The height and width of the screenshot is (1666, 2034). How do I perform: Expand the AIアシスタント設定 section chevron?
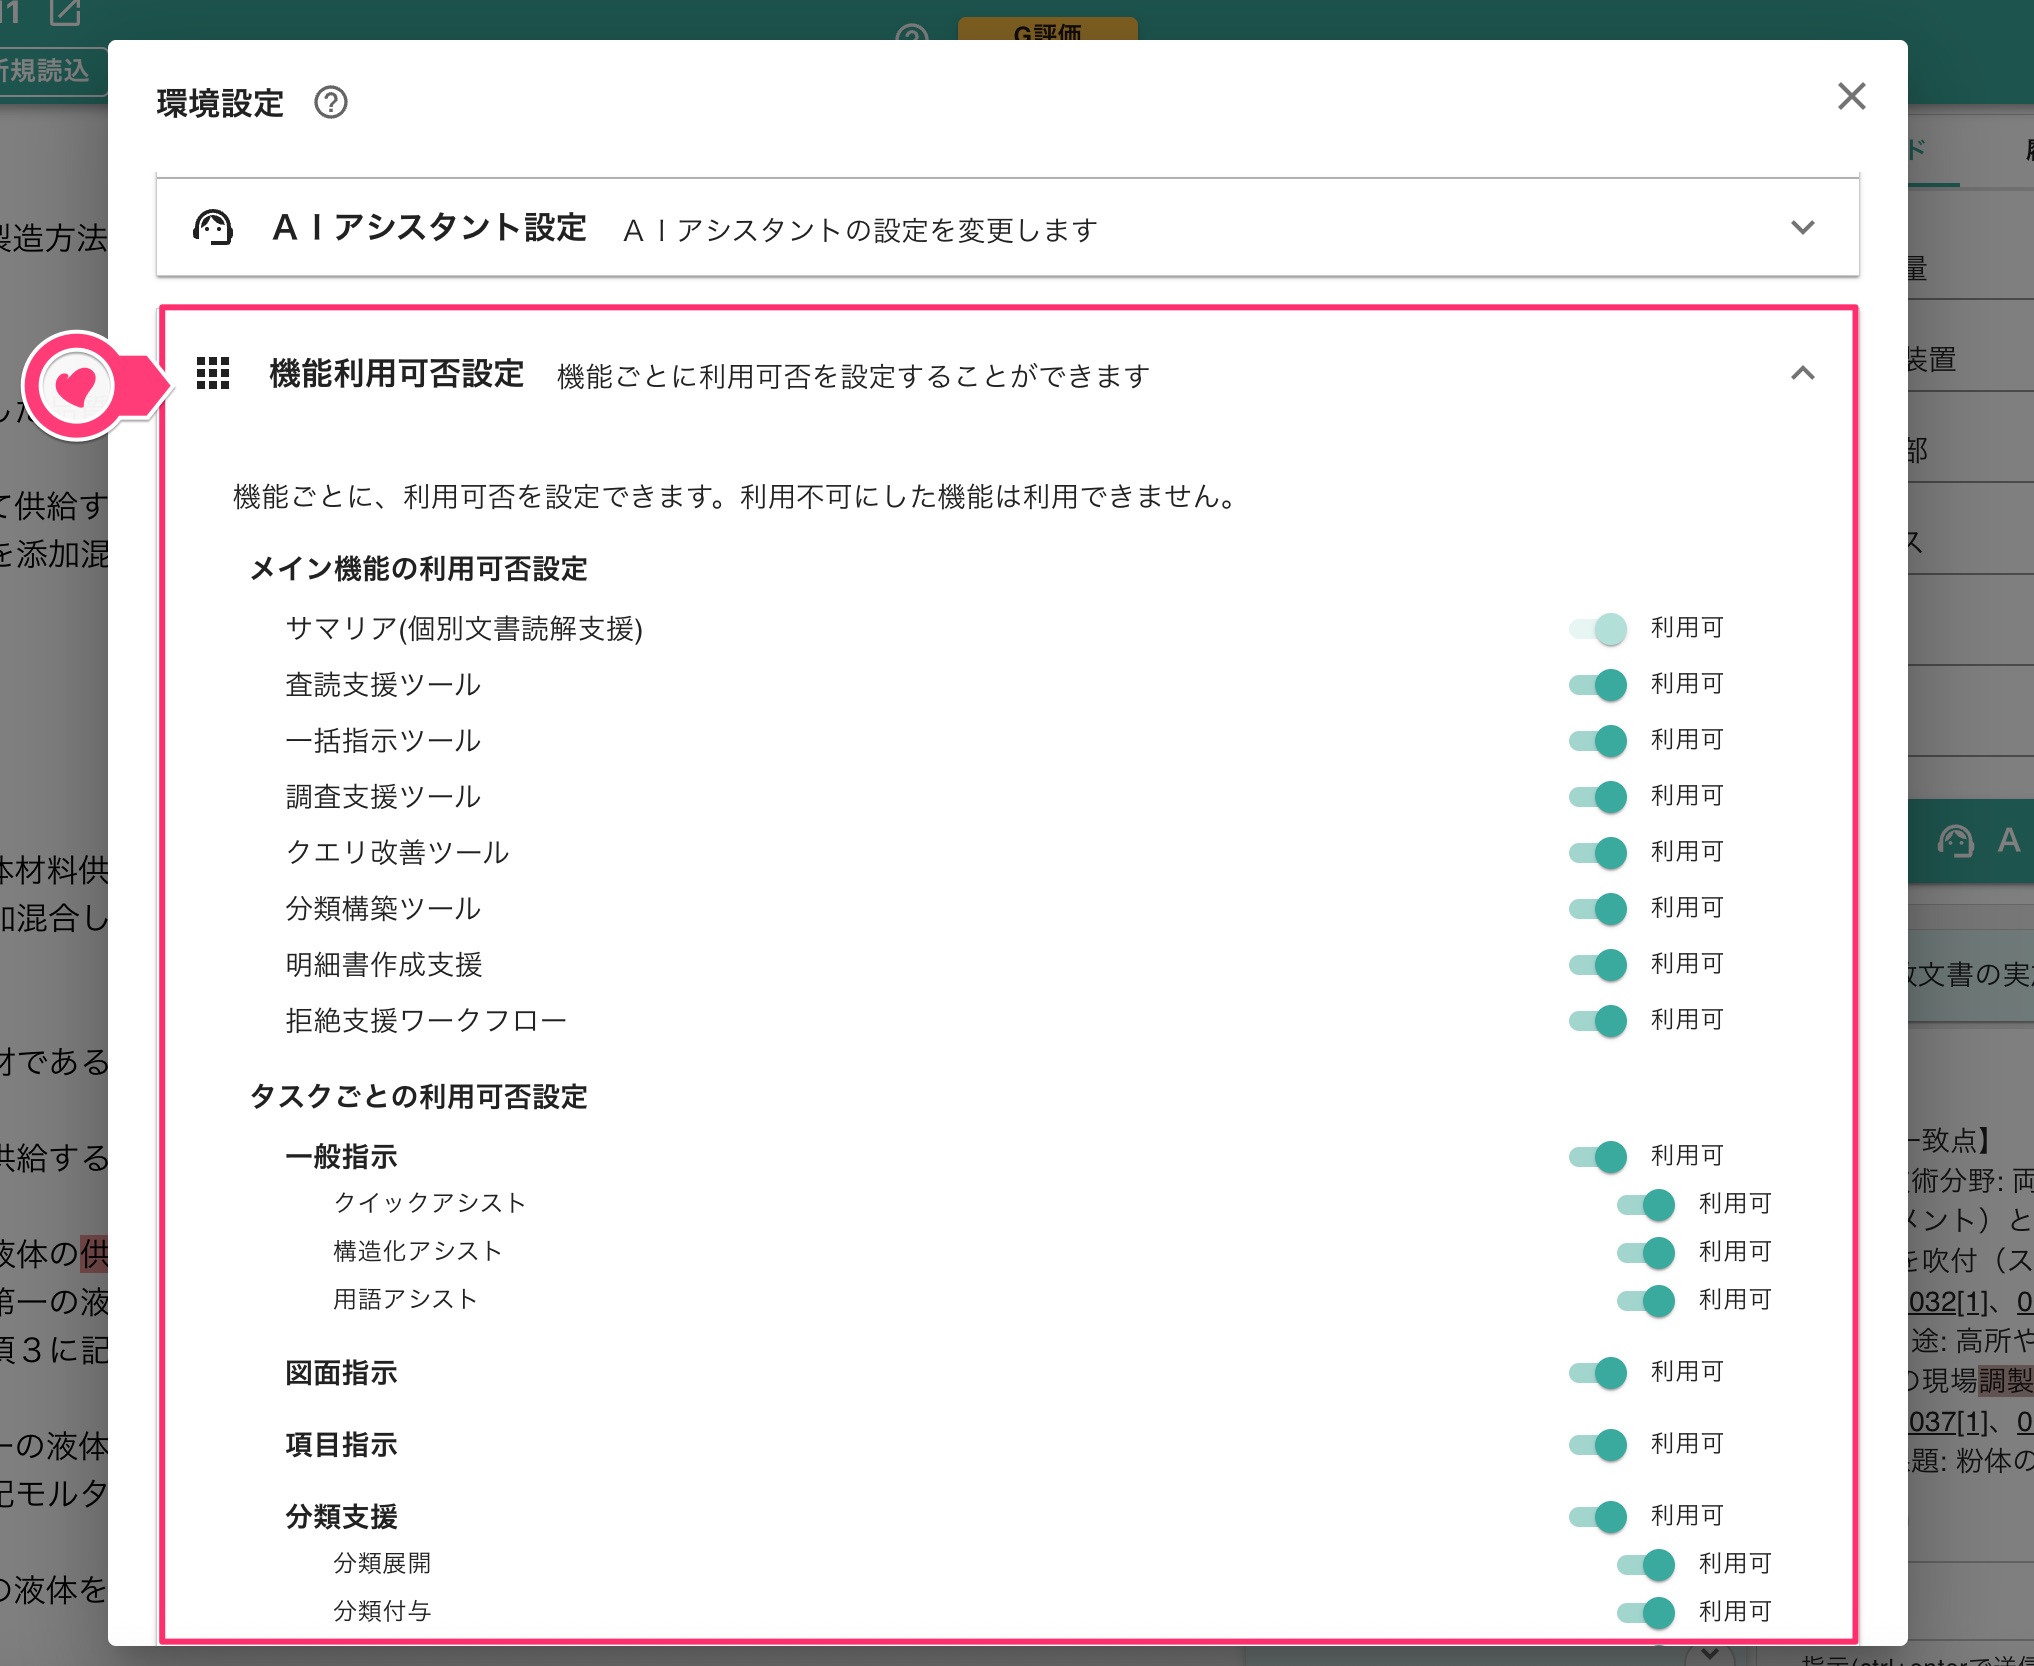point(1802,227)
